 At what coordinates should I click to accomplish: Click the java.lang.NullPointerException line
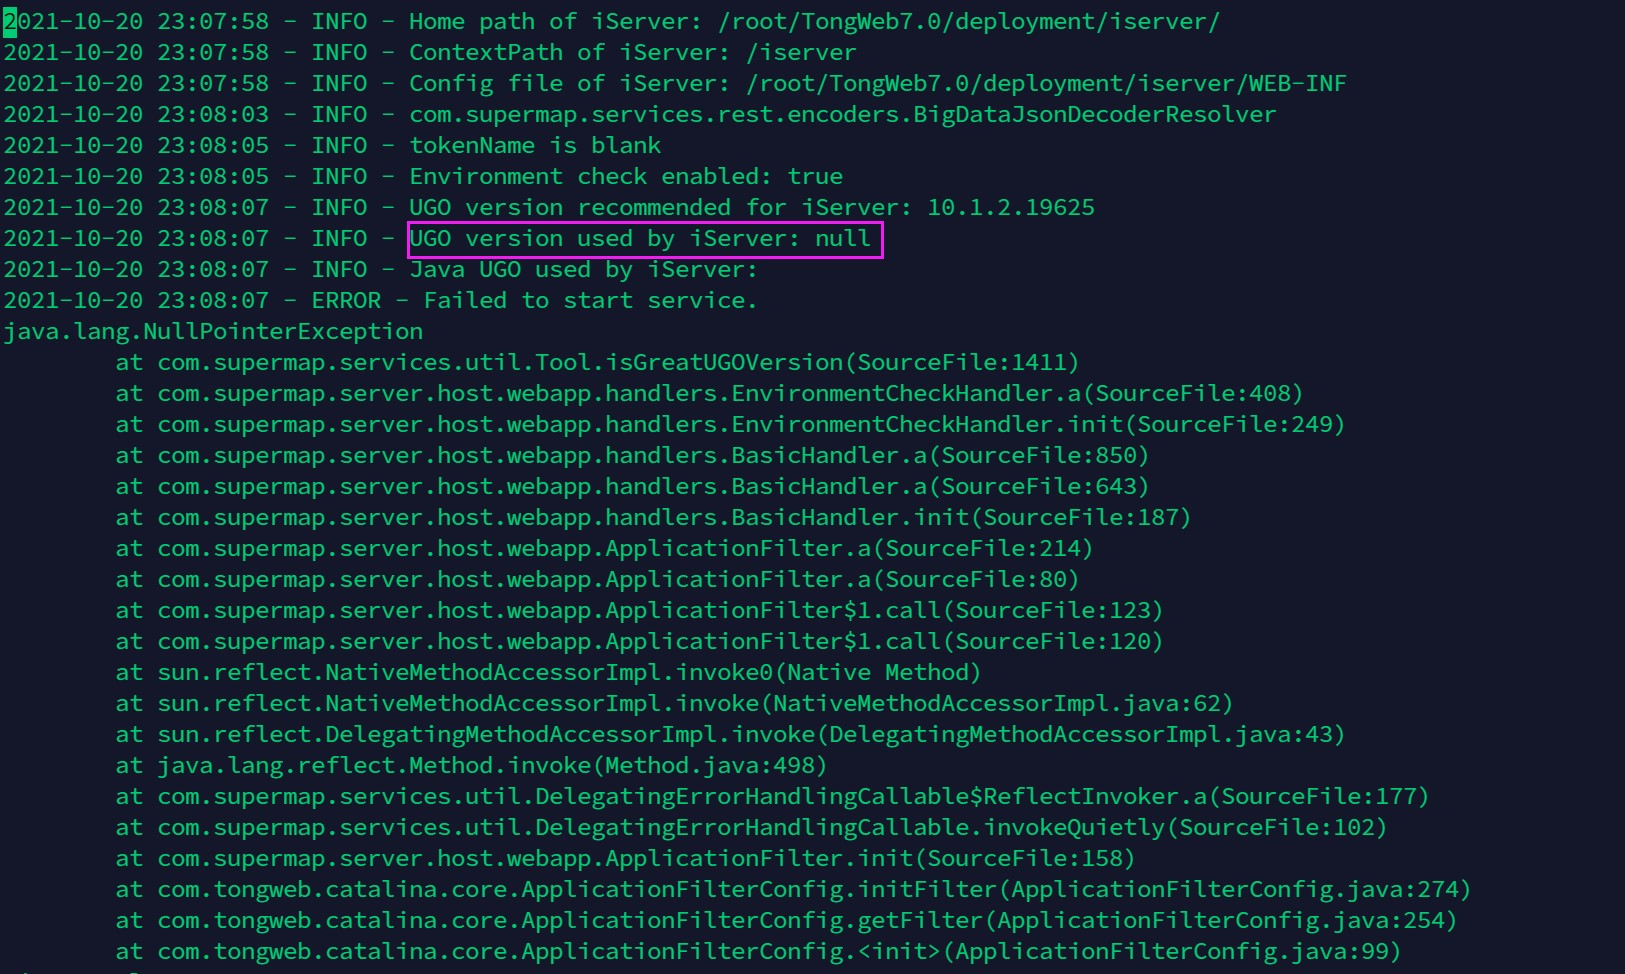[213, 331]
